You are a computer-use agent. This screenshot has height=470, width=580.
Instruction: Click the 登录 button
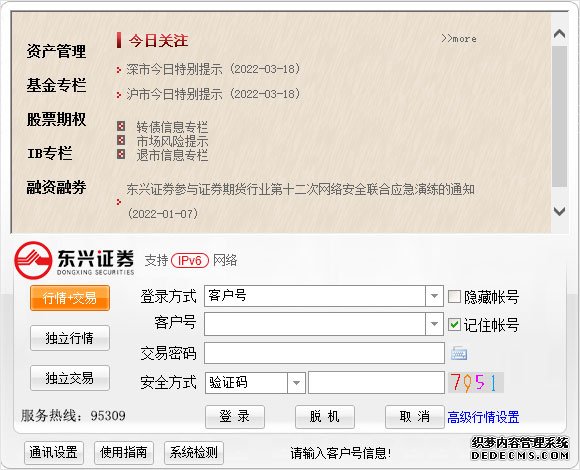tap(235, 417)
